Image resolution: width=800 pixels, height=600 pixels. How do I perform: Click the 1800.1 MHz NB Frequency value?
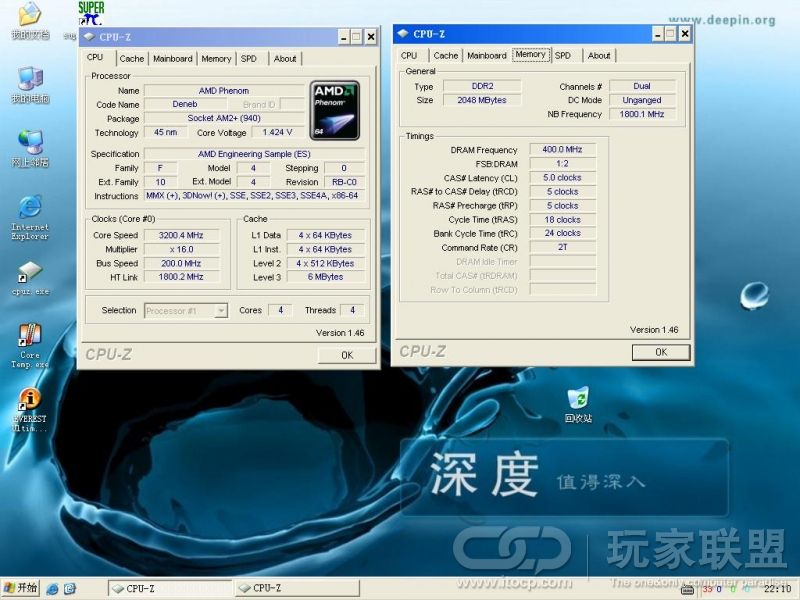click(642, 114)
